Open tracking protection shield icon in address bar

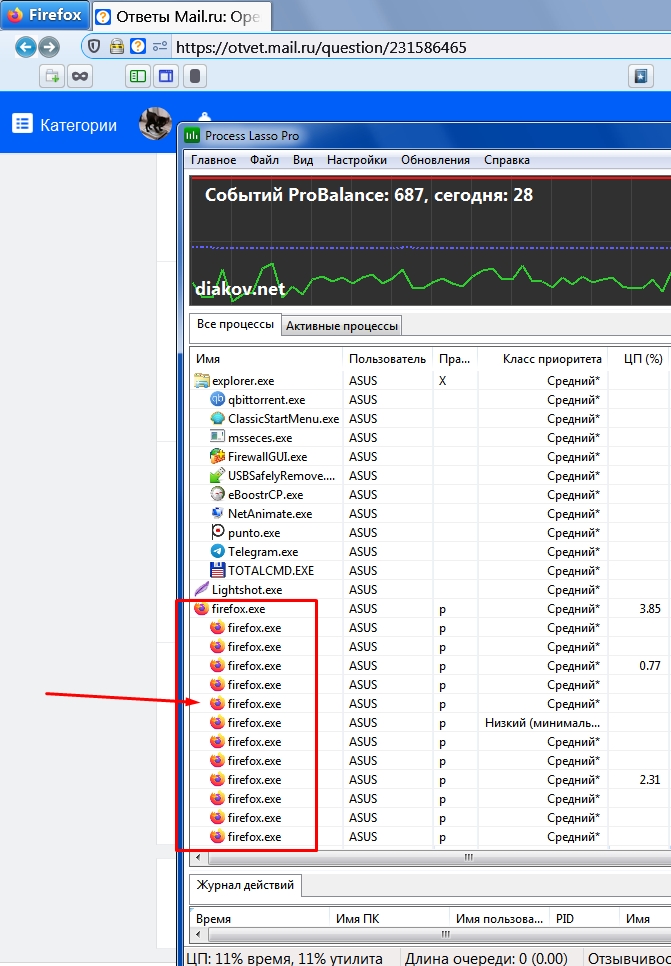94,46
